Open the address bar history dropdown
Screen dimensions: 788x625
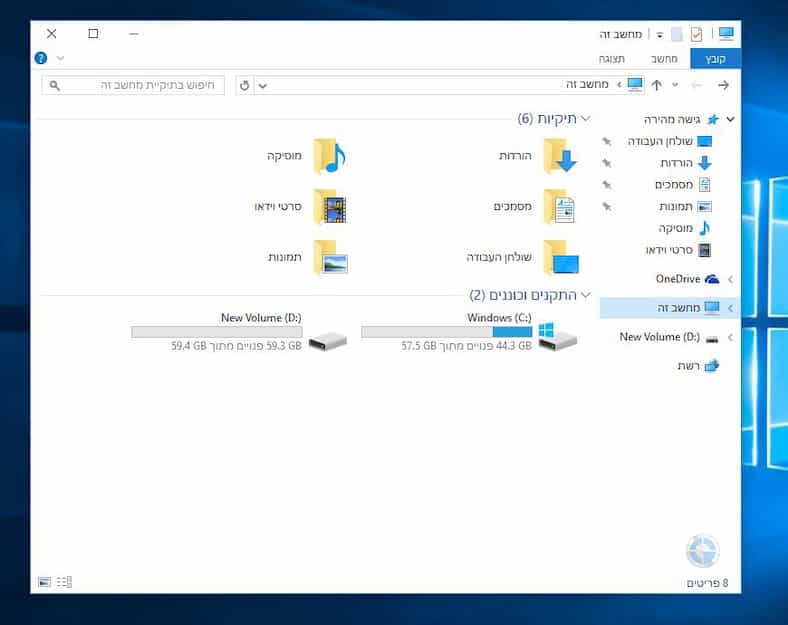point(263,85)
